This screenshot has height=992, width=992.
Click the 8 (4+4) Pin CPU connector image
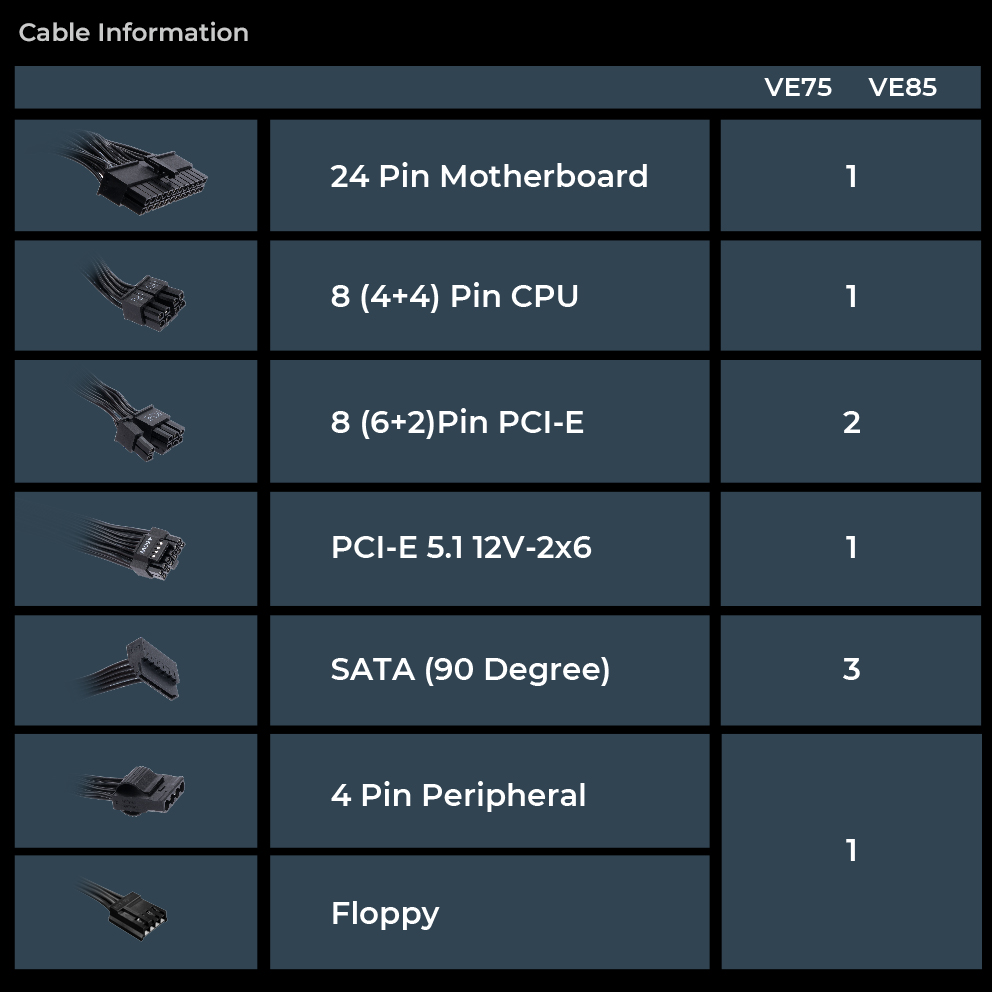point(137,295)
